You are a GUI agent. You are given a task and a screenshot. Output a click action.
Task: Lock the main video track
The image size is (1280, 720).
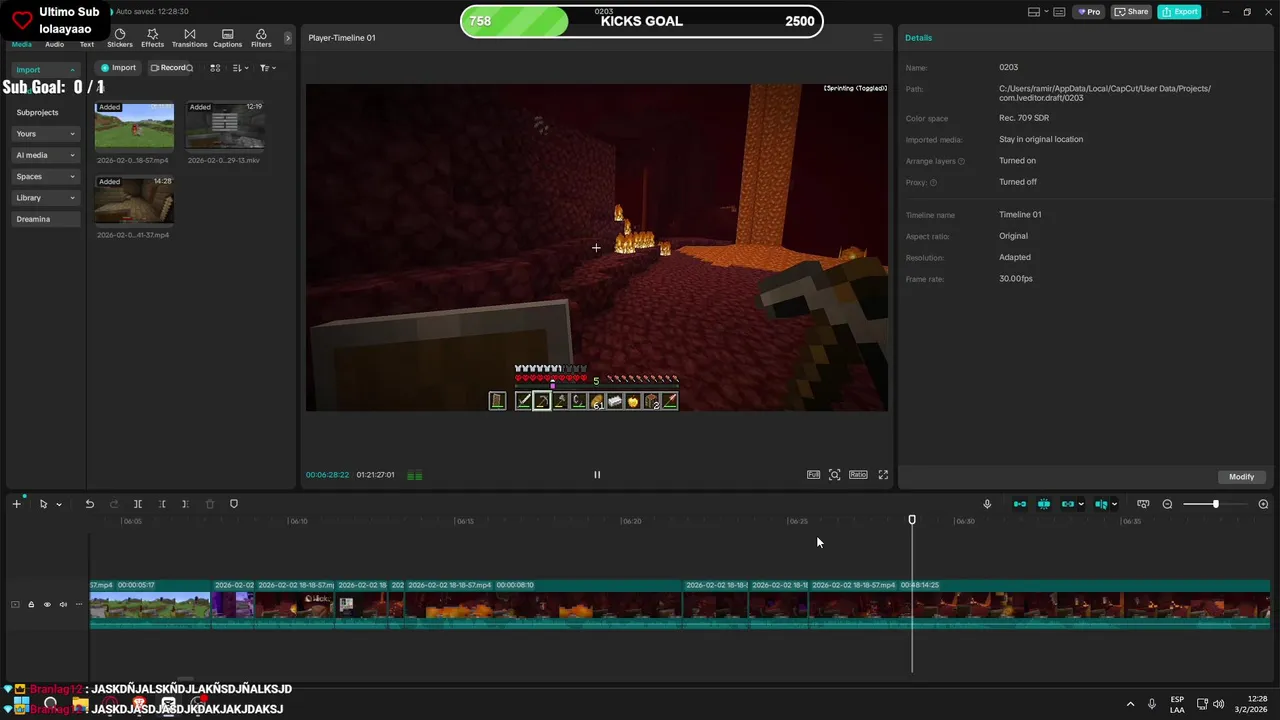(x=31, y=604)
